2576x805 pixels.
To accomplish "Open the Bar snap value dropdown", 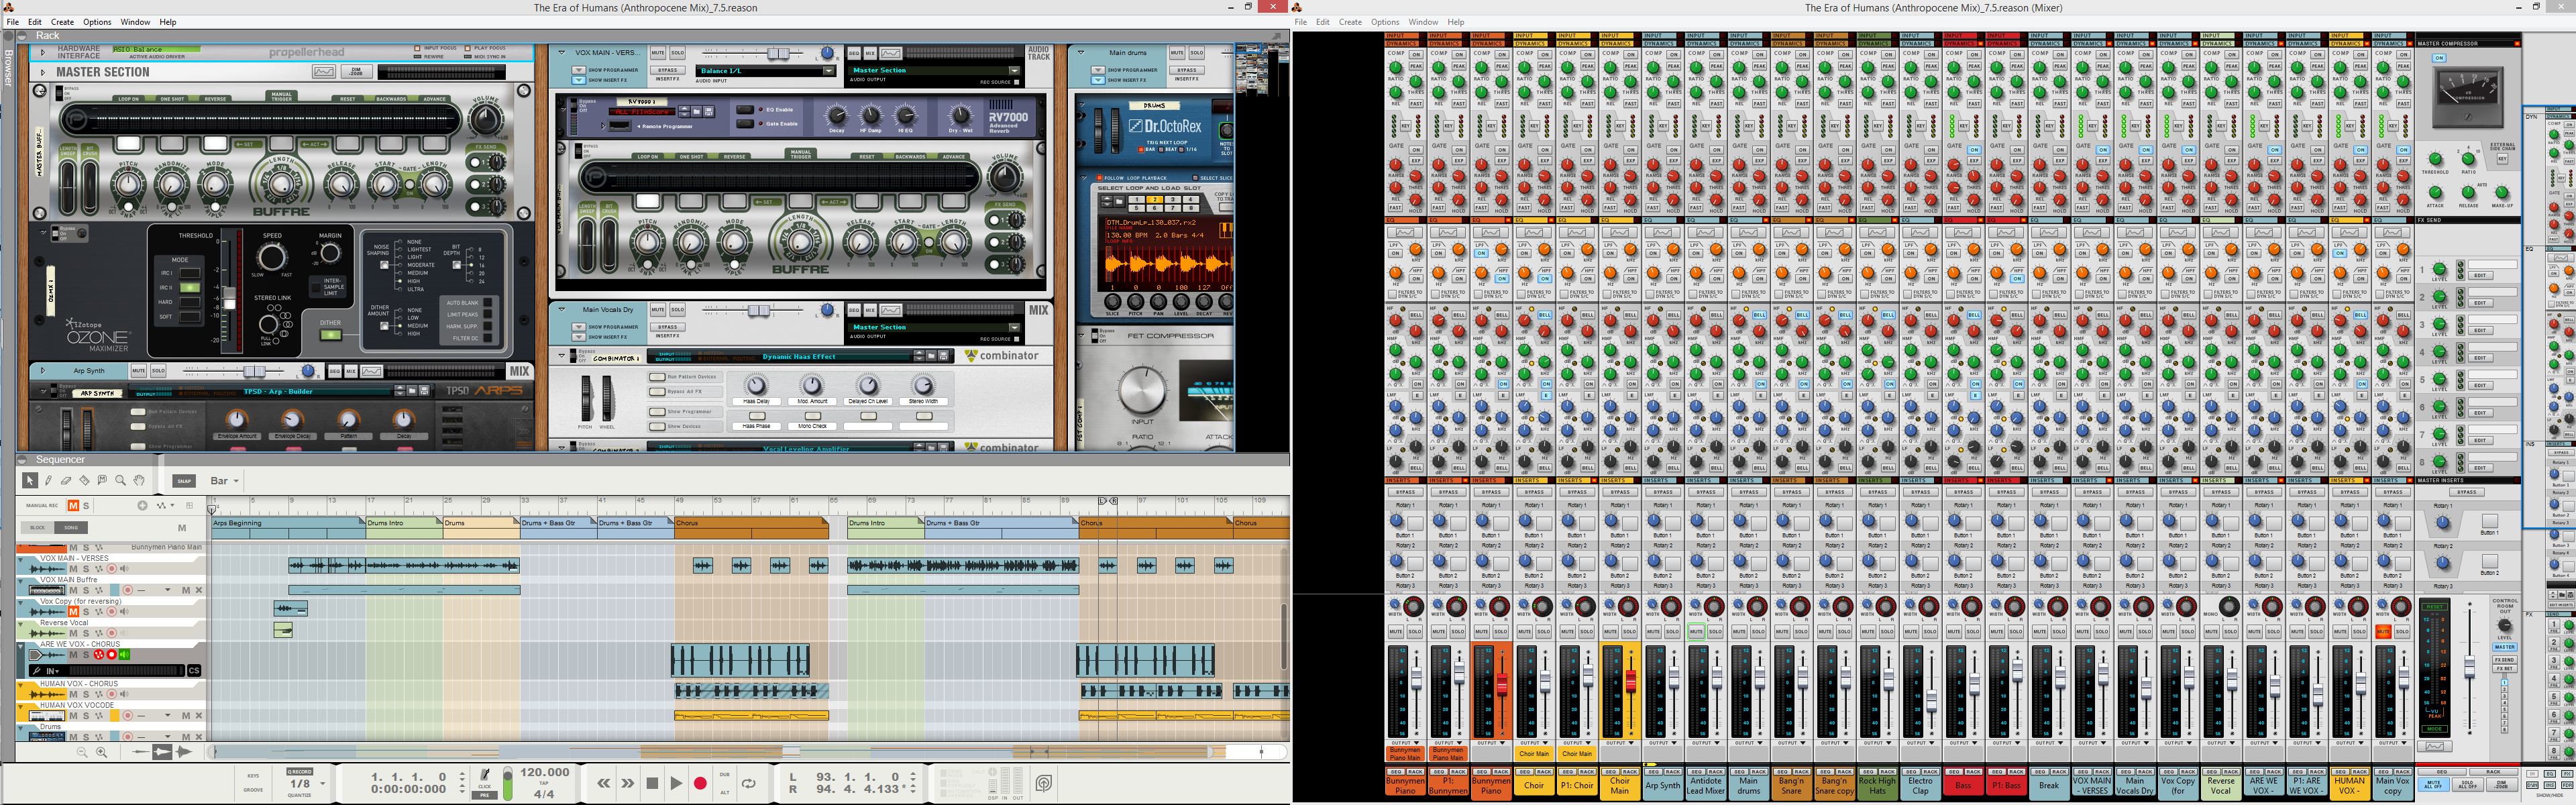I will (x=226, y=481).
